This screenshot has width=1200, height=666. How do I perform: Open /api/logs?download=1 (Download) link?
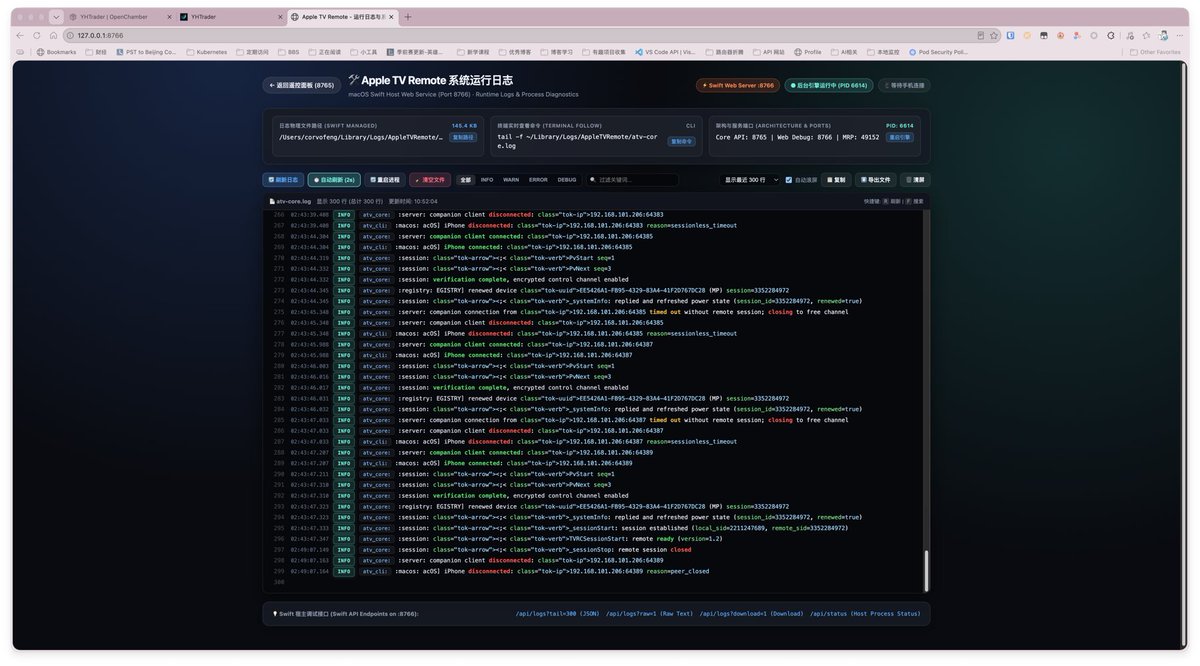pyautogui.click(x=751, y=614)
